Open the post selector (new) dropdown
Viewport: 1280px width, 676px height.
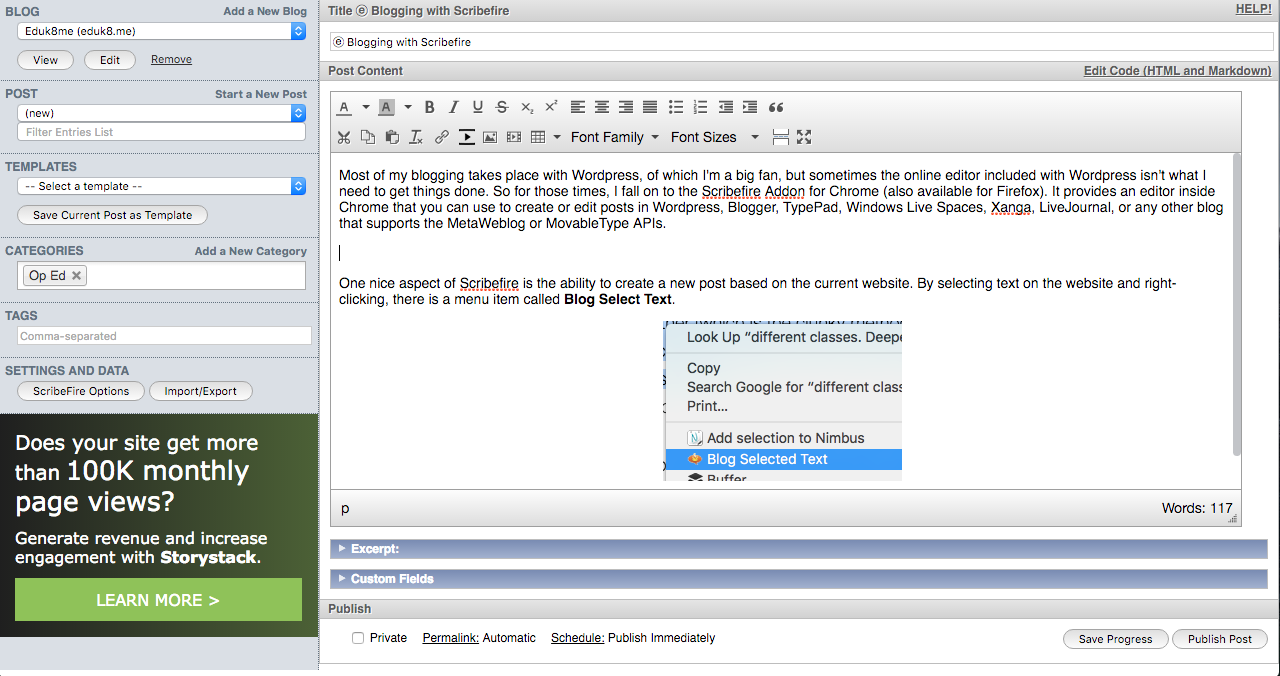(x=162, y=113)
